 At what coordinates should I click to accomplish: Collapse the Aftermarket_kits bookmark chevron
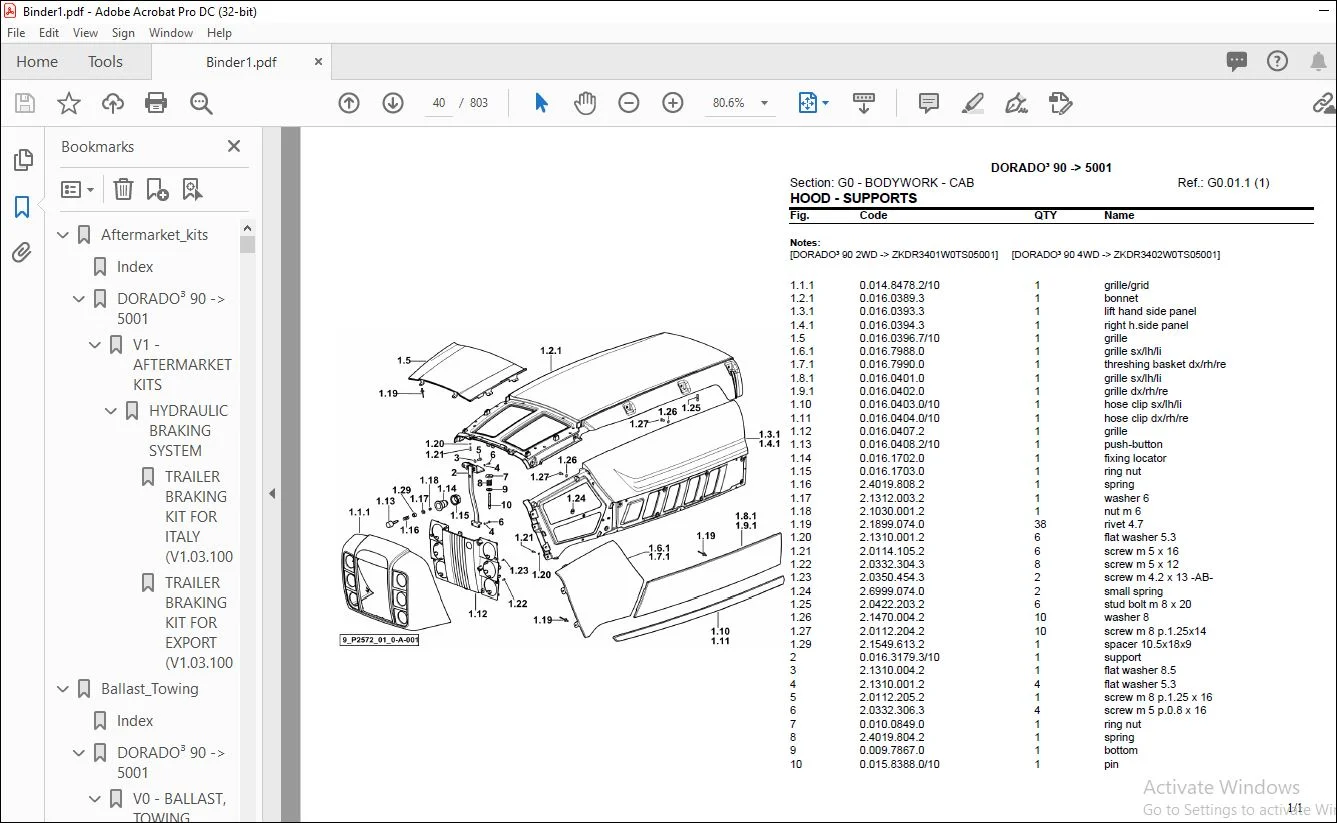pyautogui.click(x=64, y=235)
